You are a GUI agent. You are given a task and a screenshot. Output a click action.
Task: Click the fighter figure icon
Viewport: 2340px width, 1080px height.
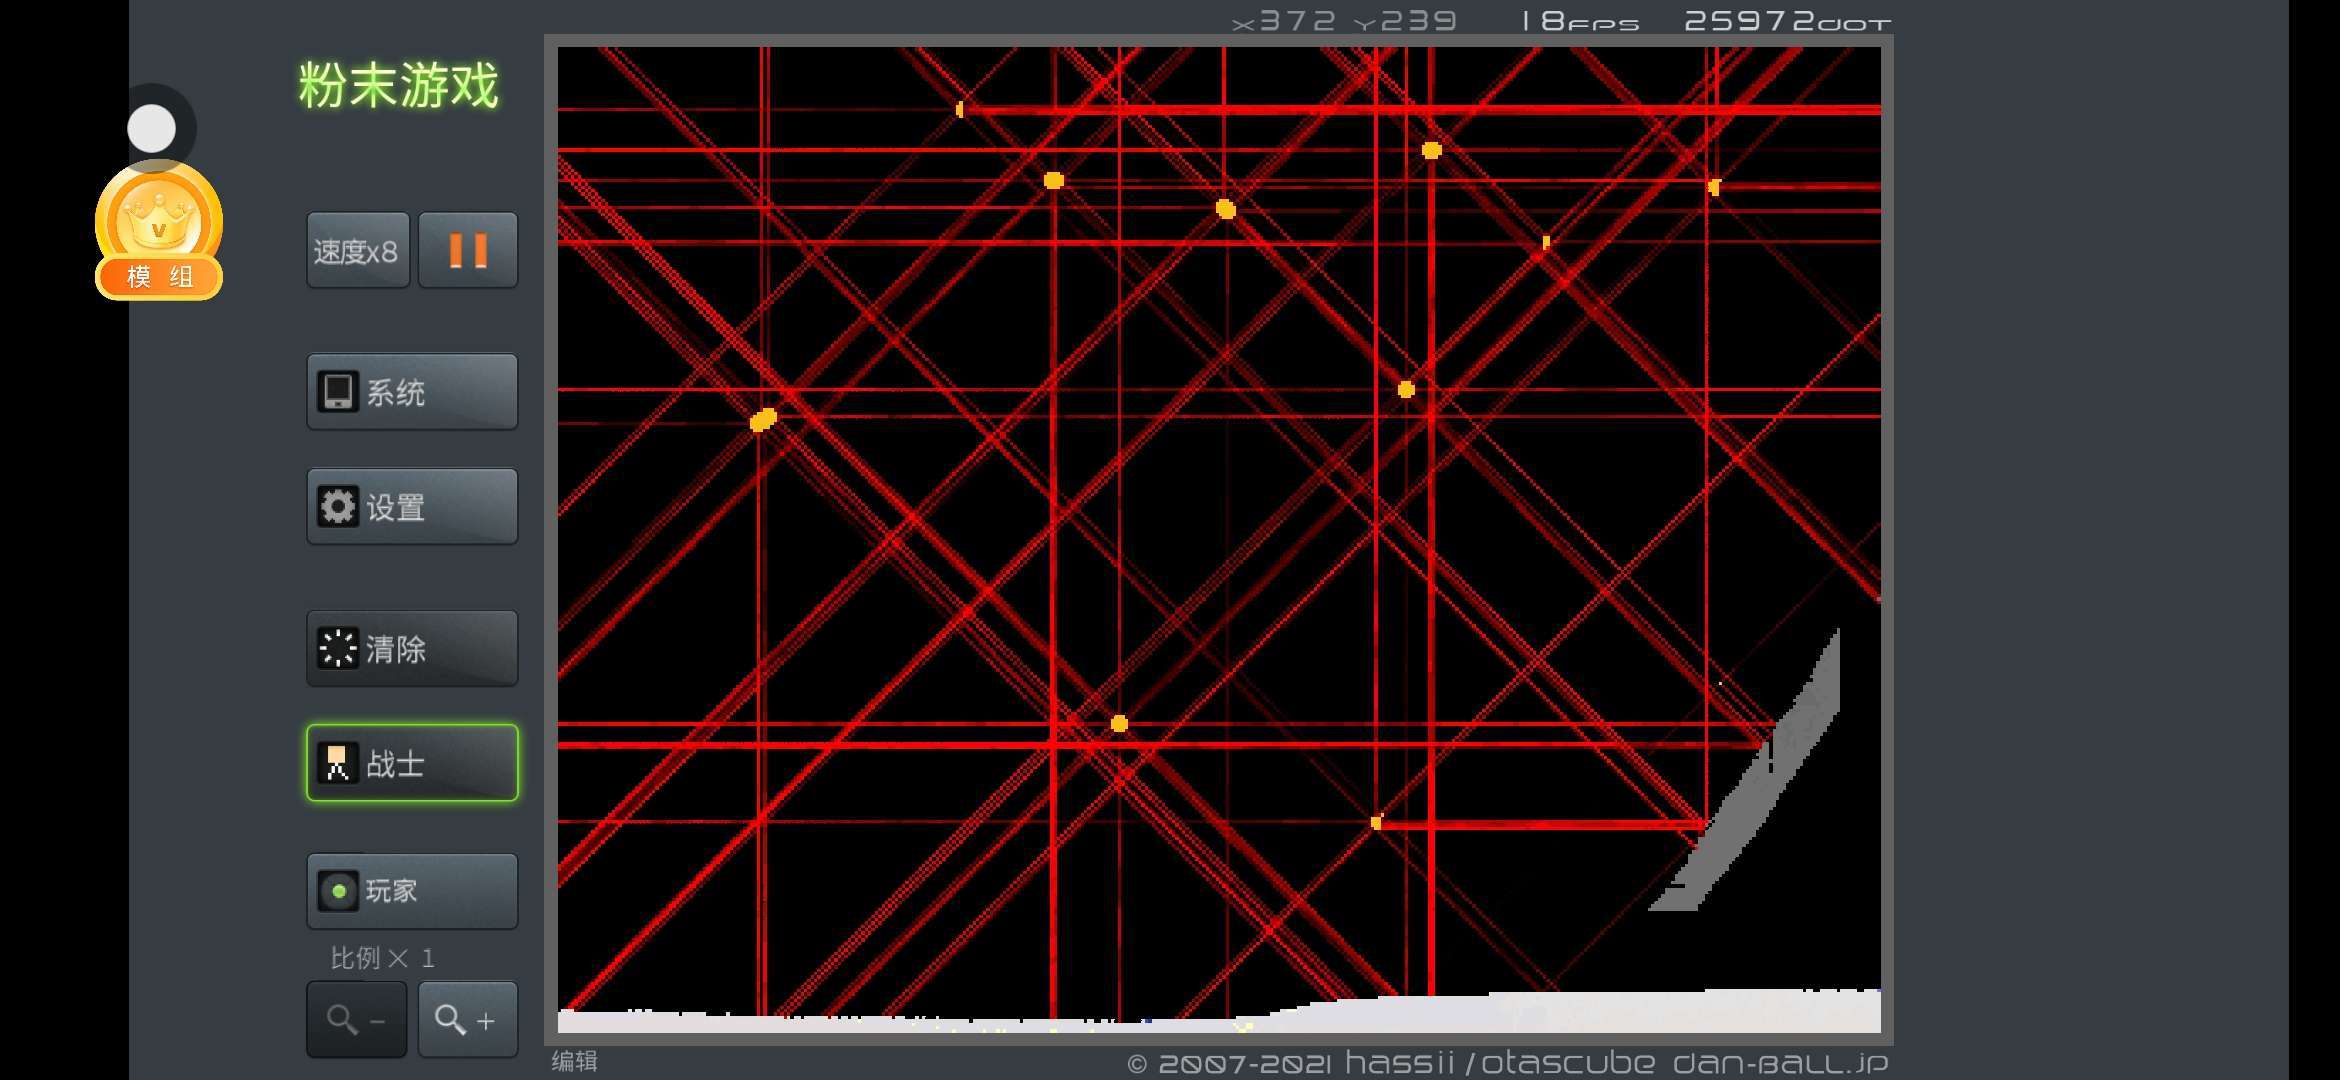[x=338, y=763]
